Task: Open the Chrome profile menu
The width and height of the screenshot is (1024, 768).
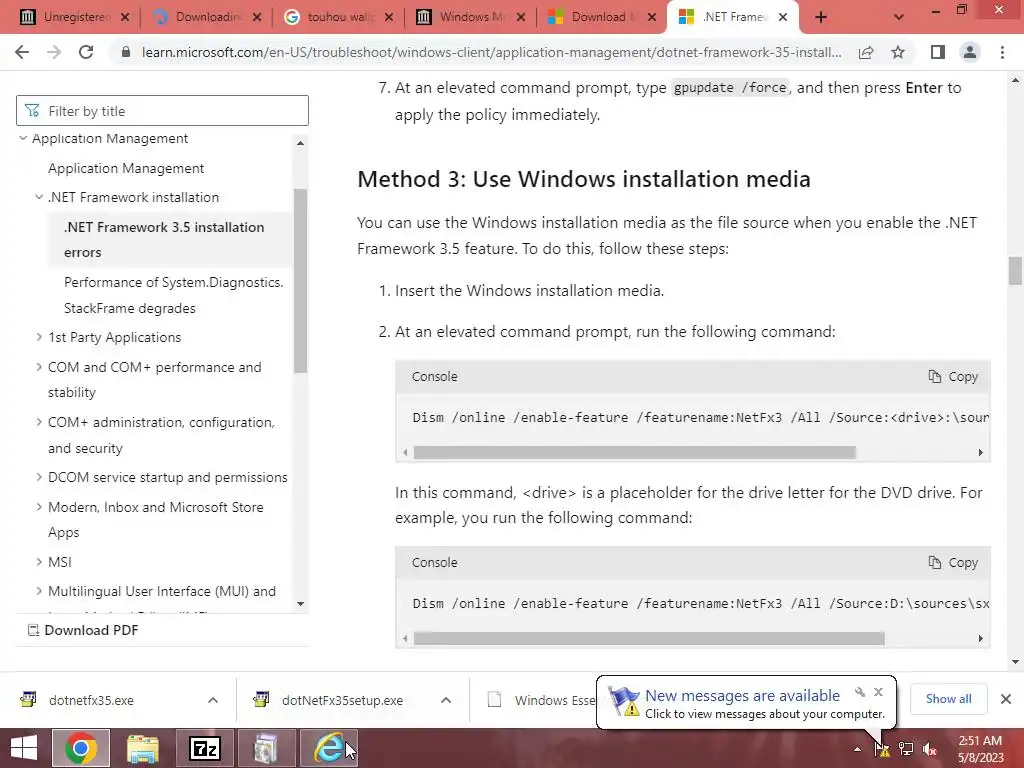Action: tap(970, 52)
